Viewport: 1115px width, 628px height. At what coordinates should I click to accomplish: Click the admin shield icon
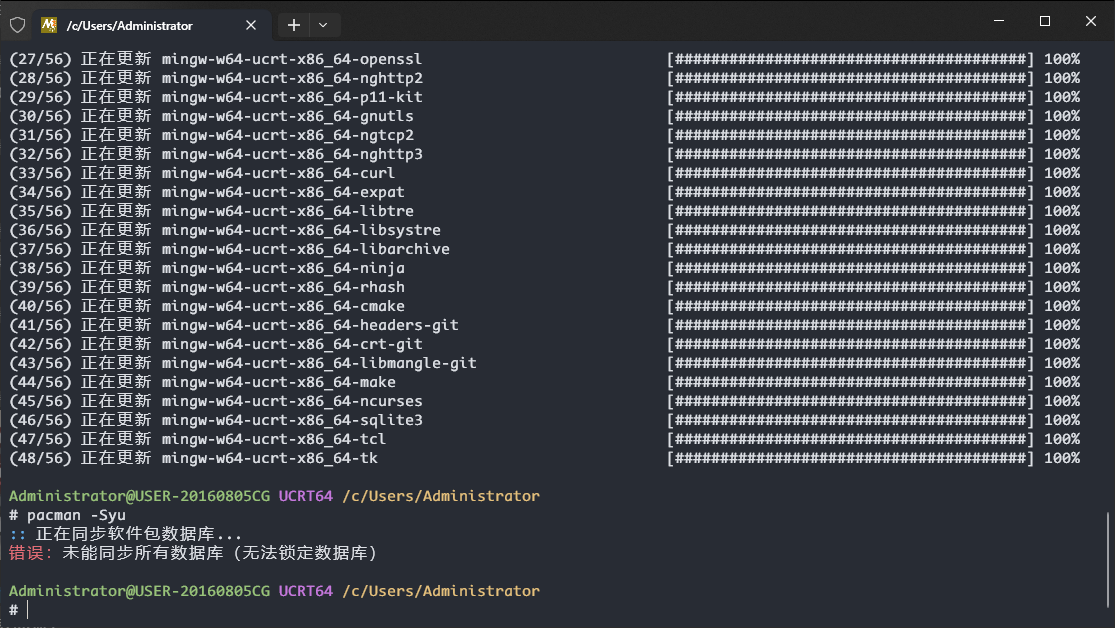17,25
